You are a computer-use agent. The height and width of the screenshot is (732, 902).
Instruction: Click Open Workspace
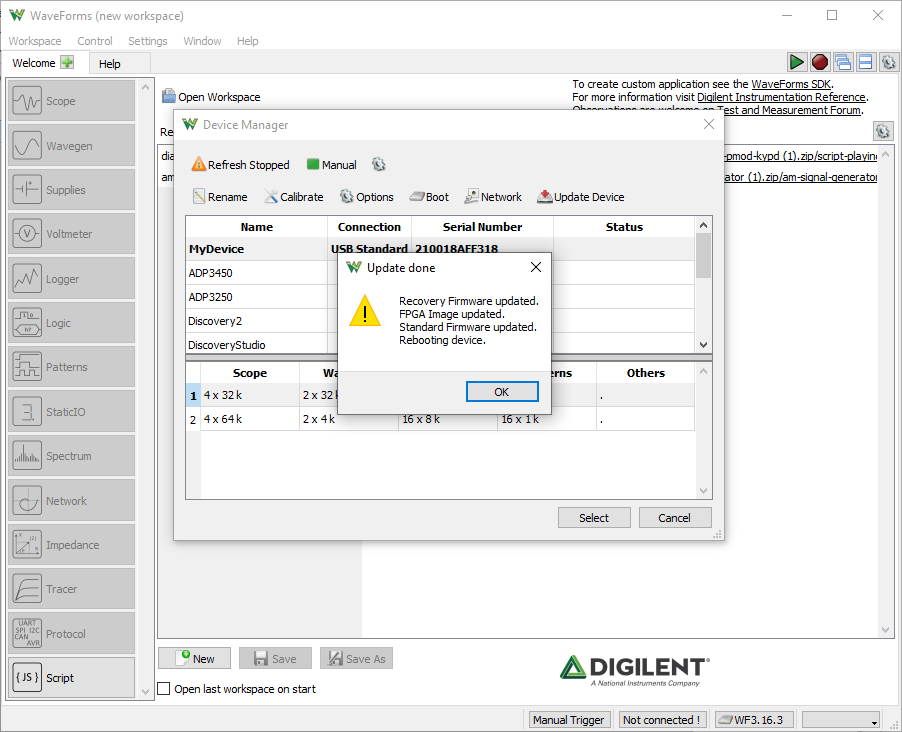(211, 97)
